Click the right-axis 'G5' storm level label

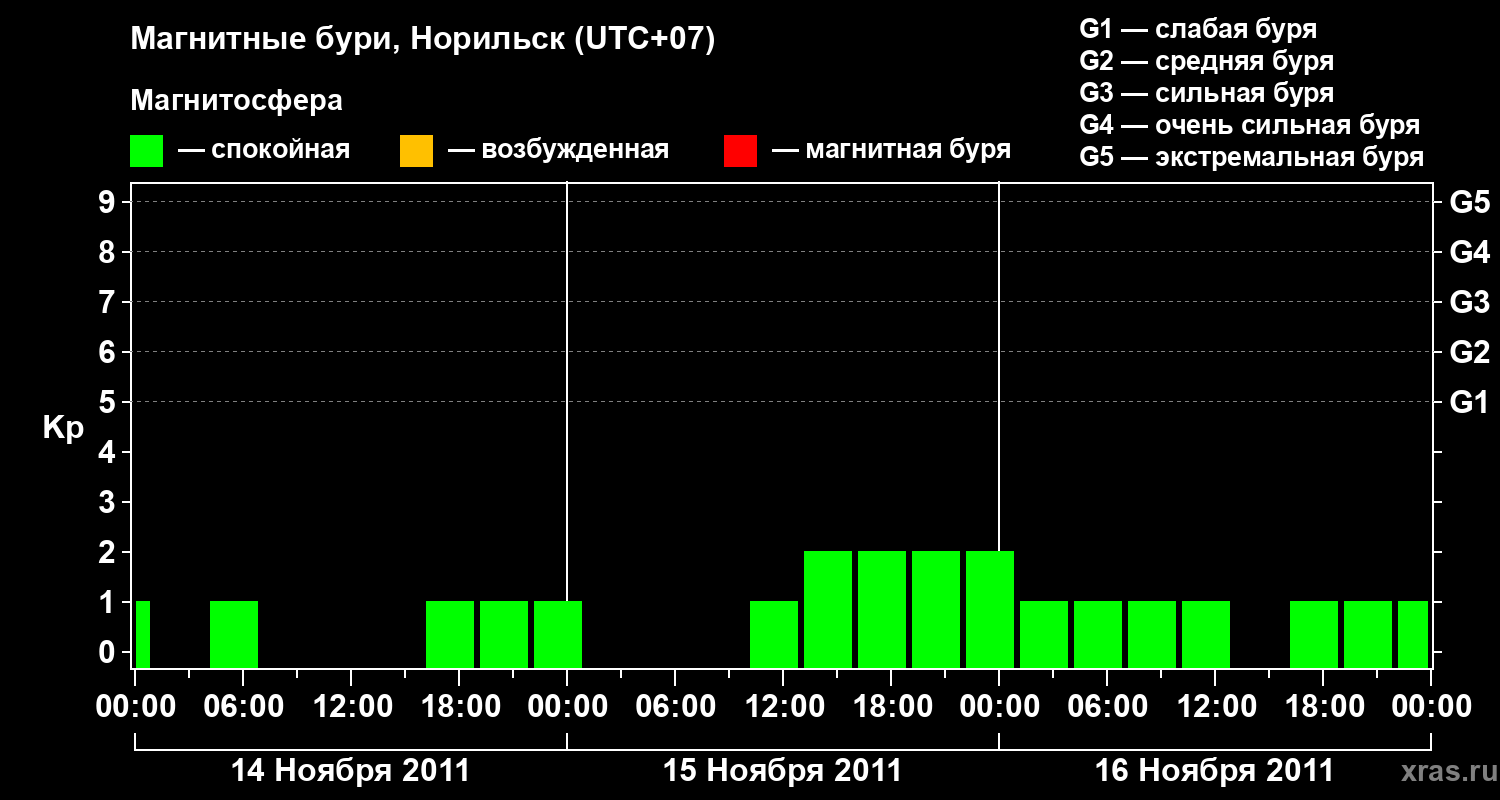1469,202
